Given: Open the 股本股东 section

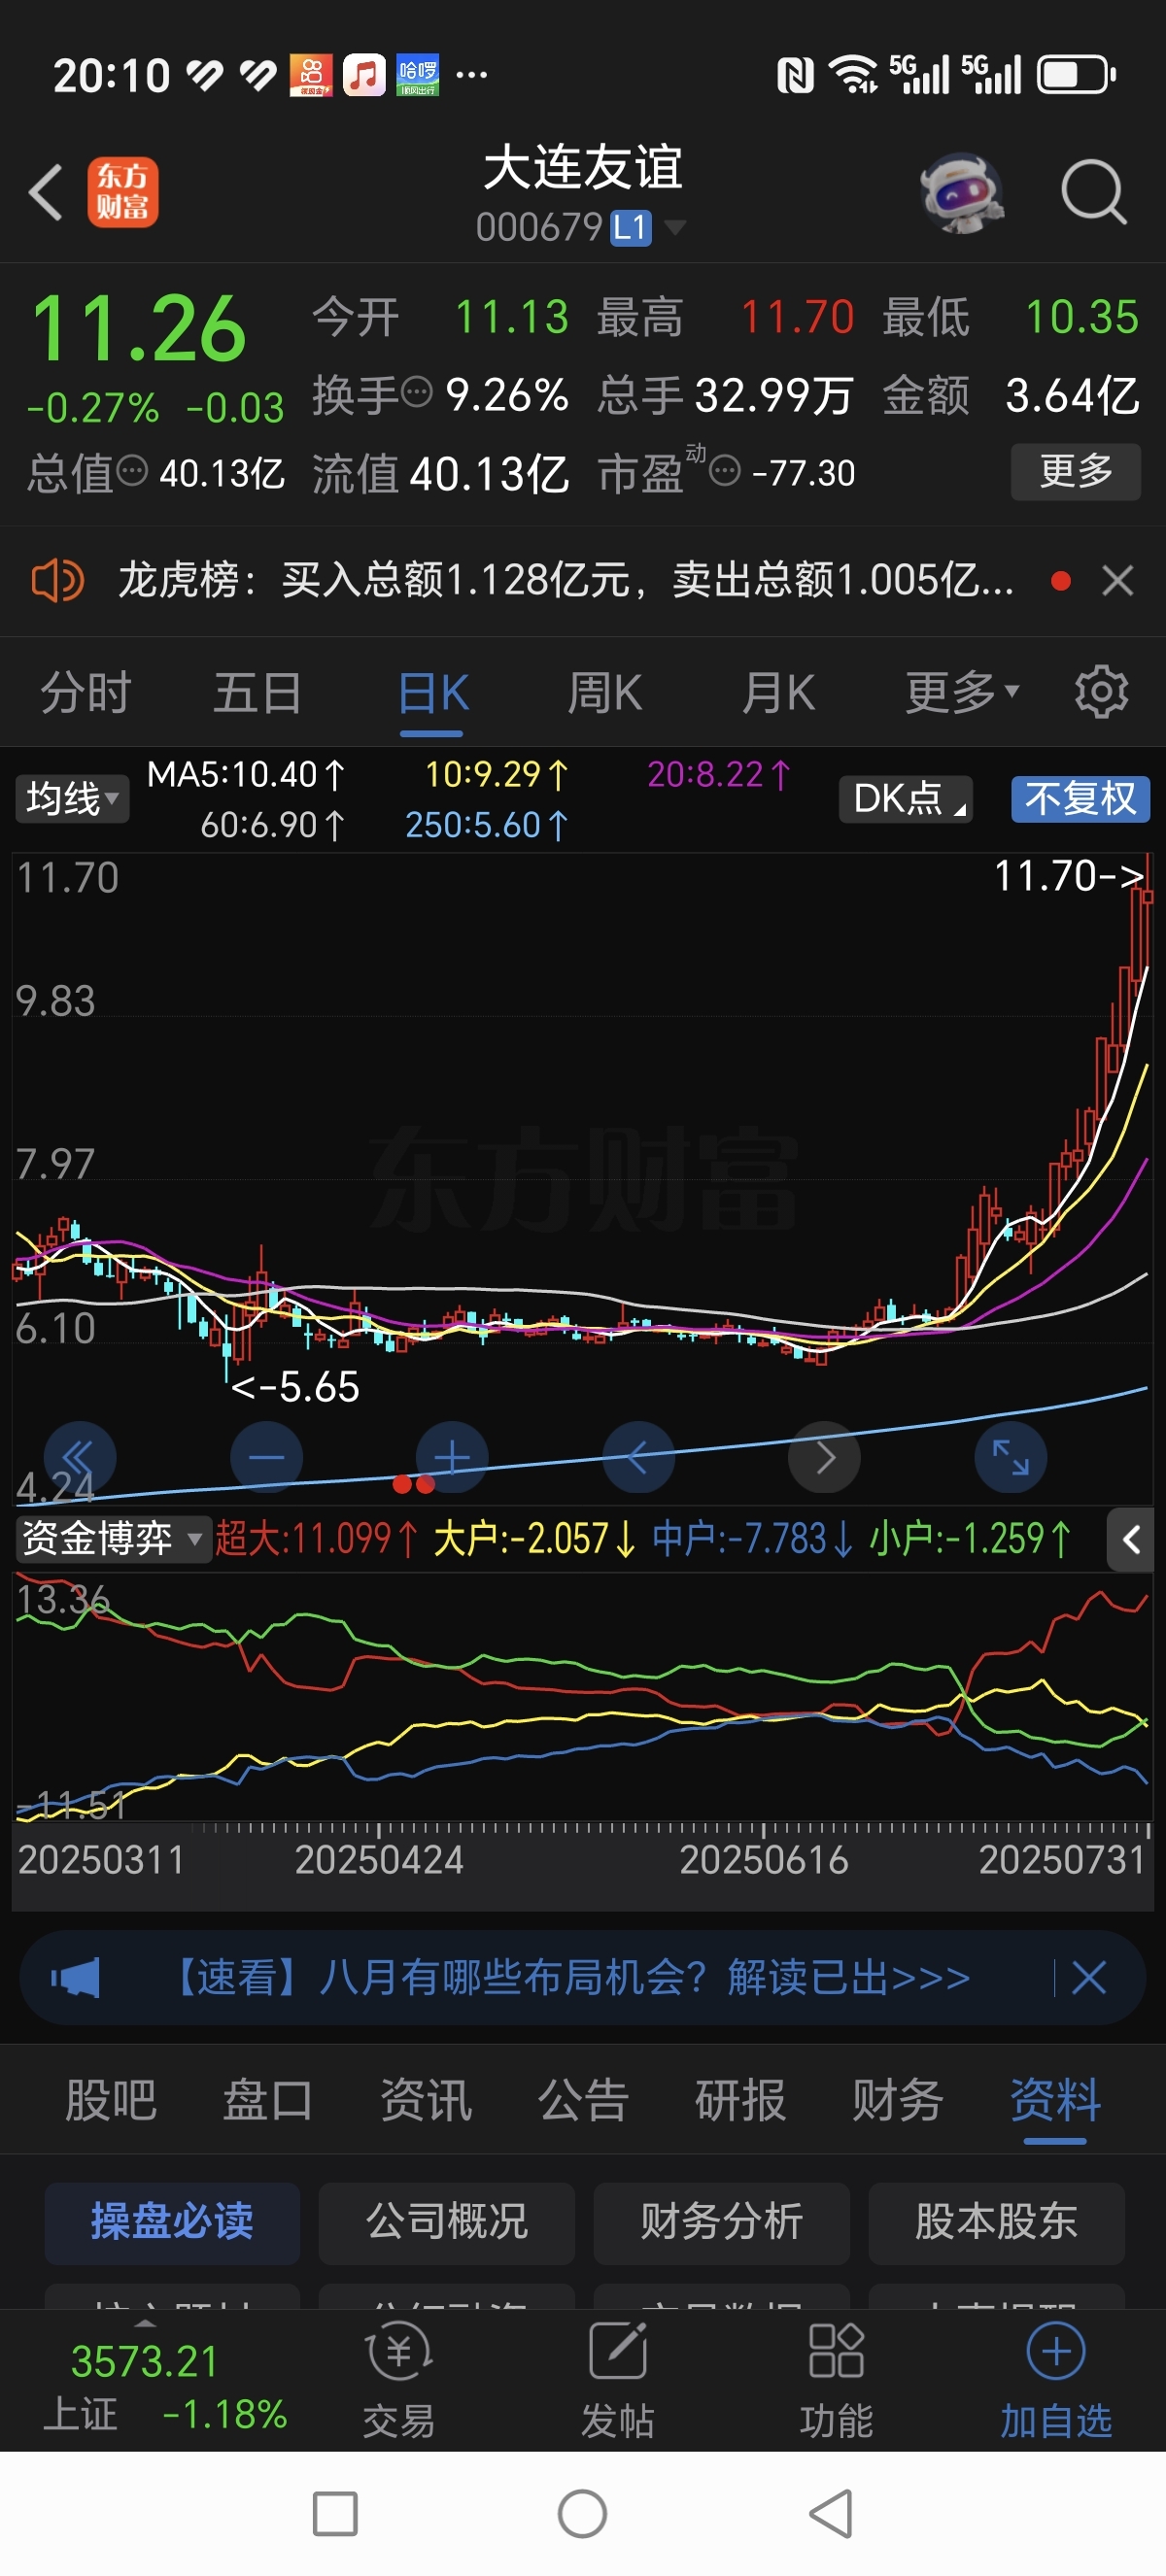Looking at the screenshot, I should pyautogui.click(x=997, y=2222).
